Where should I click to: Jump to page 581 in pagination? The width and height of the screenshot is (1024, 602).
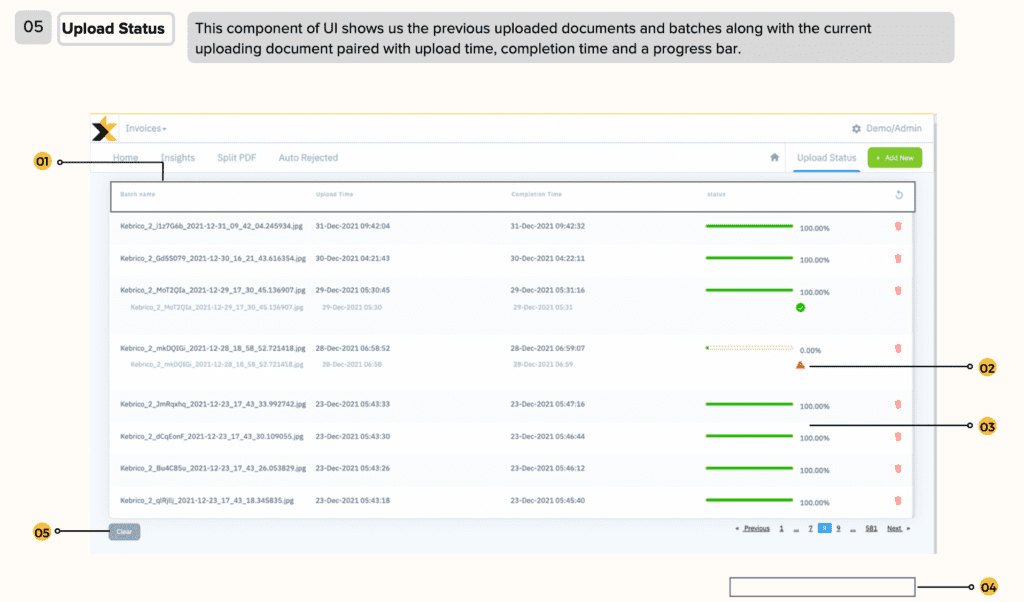click(871, 528)
